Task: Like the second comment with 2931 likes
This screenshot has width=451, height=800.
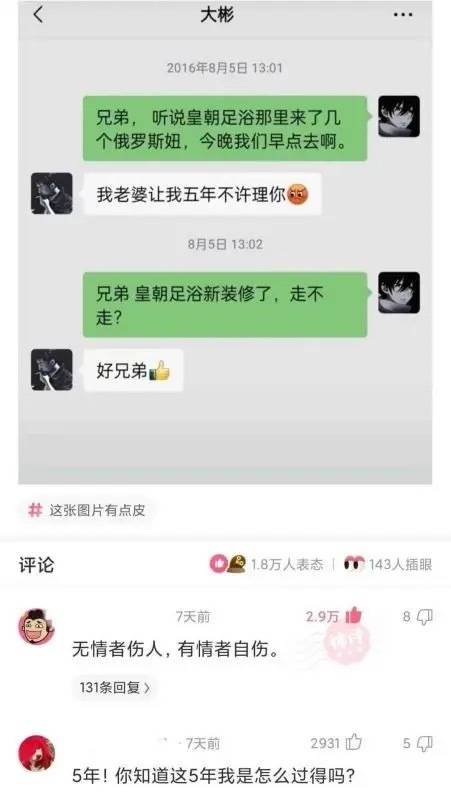Action: 354,742
